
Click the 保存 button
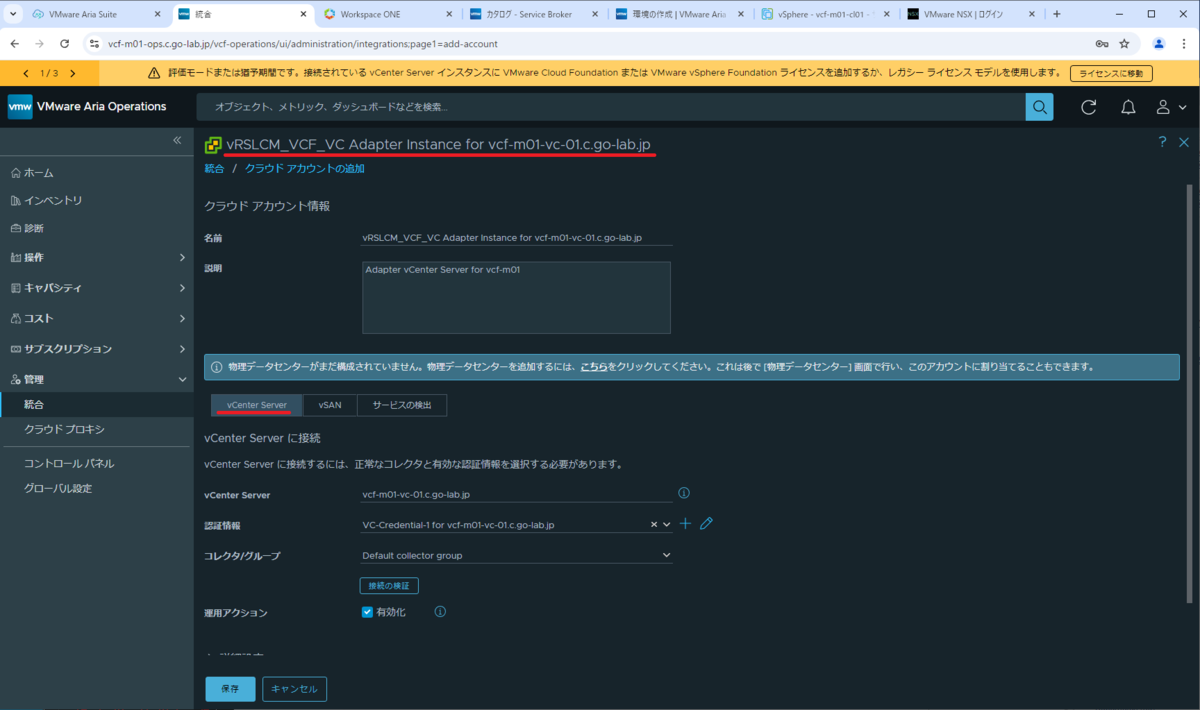(230, 689)
